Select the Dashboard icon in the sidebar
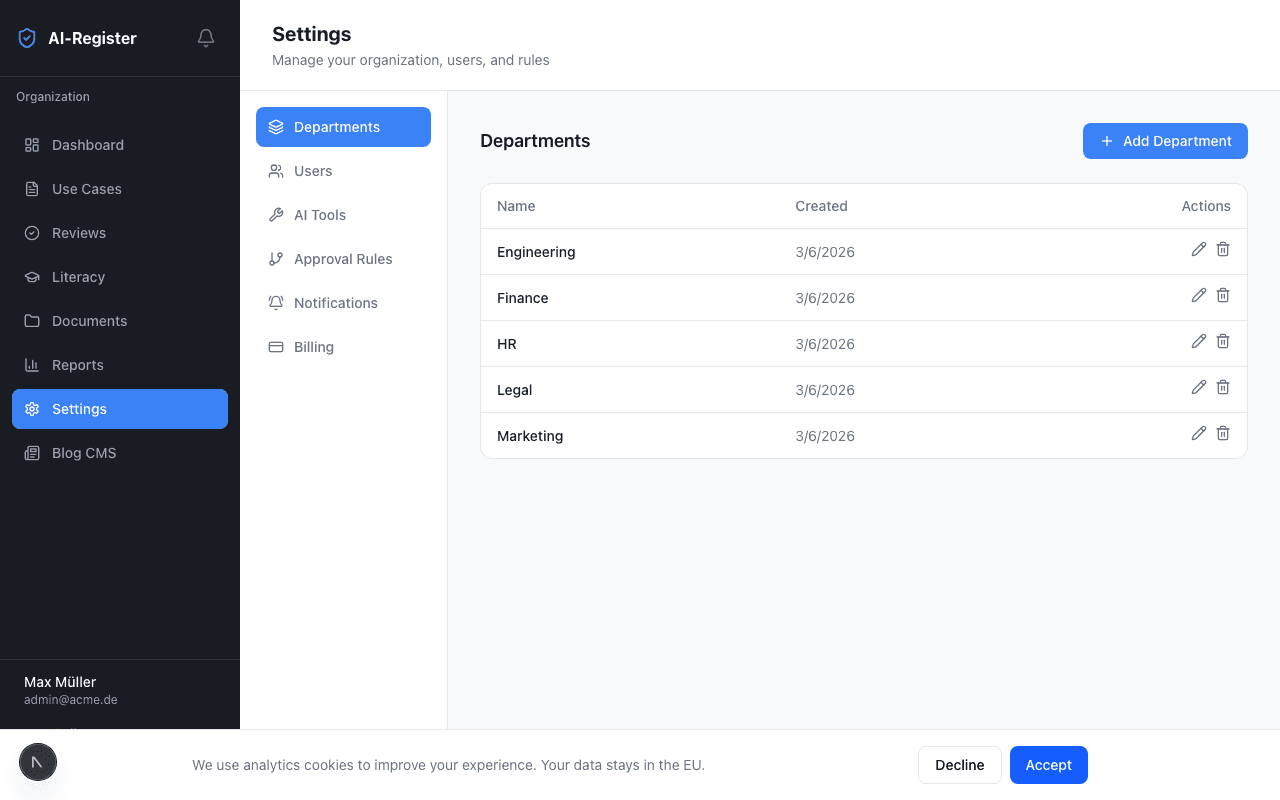The width and height of the screenshot is (1280, 800). coord(32,145)
